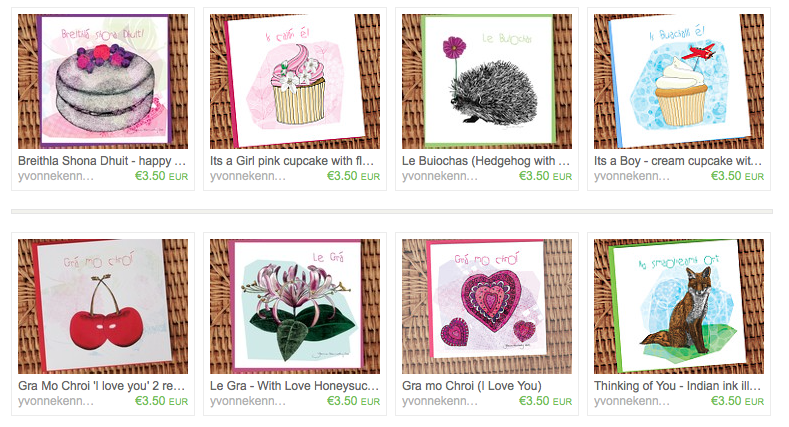Click the Le Buiochas Hedgehog listing title

click(x=486, y=161)
